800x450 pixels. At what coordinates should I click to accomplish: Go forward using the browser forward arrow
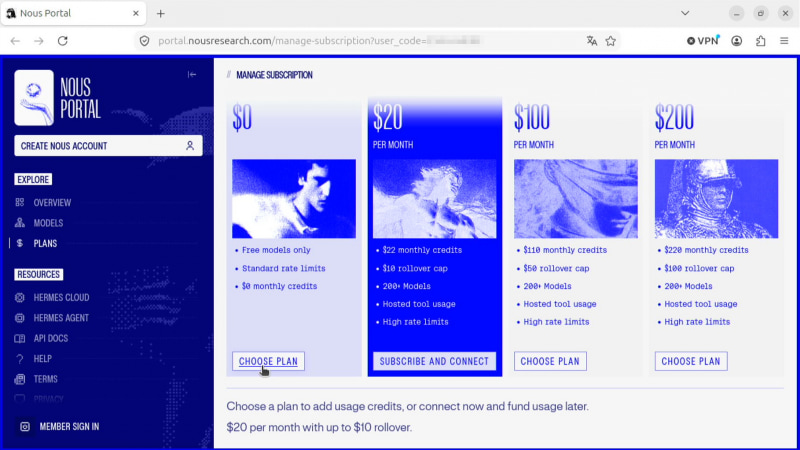click(39, 41)
